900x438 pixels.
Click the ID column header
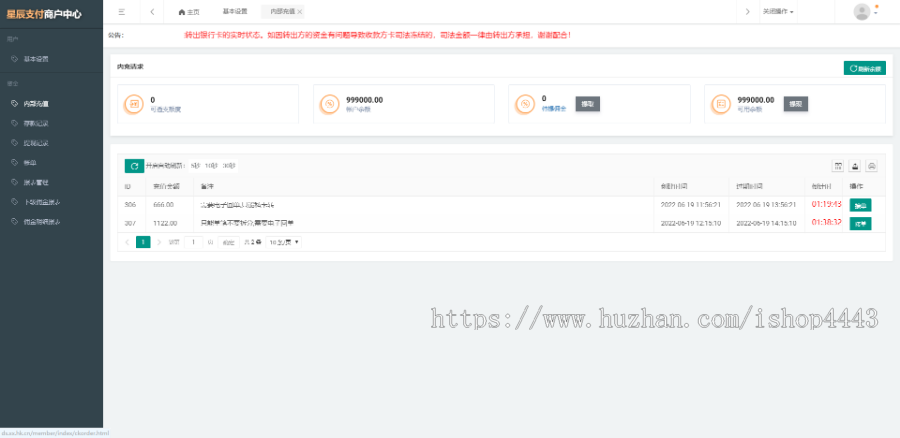tap(127, 187)
